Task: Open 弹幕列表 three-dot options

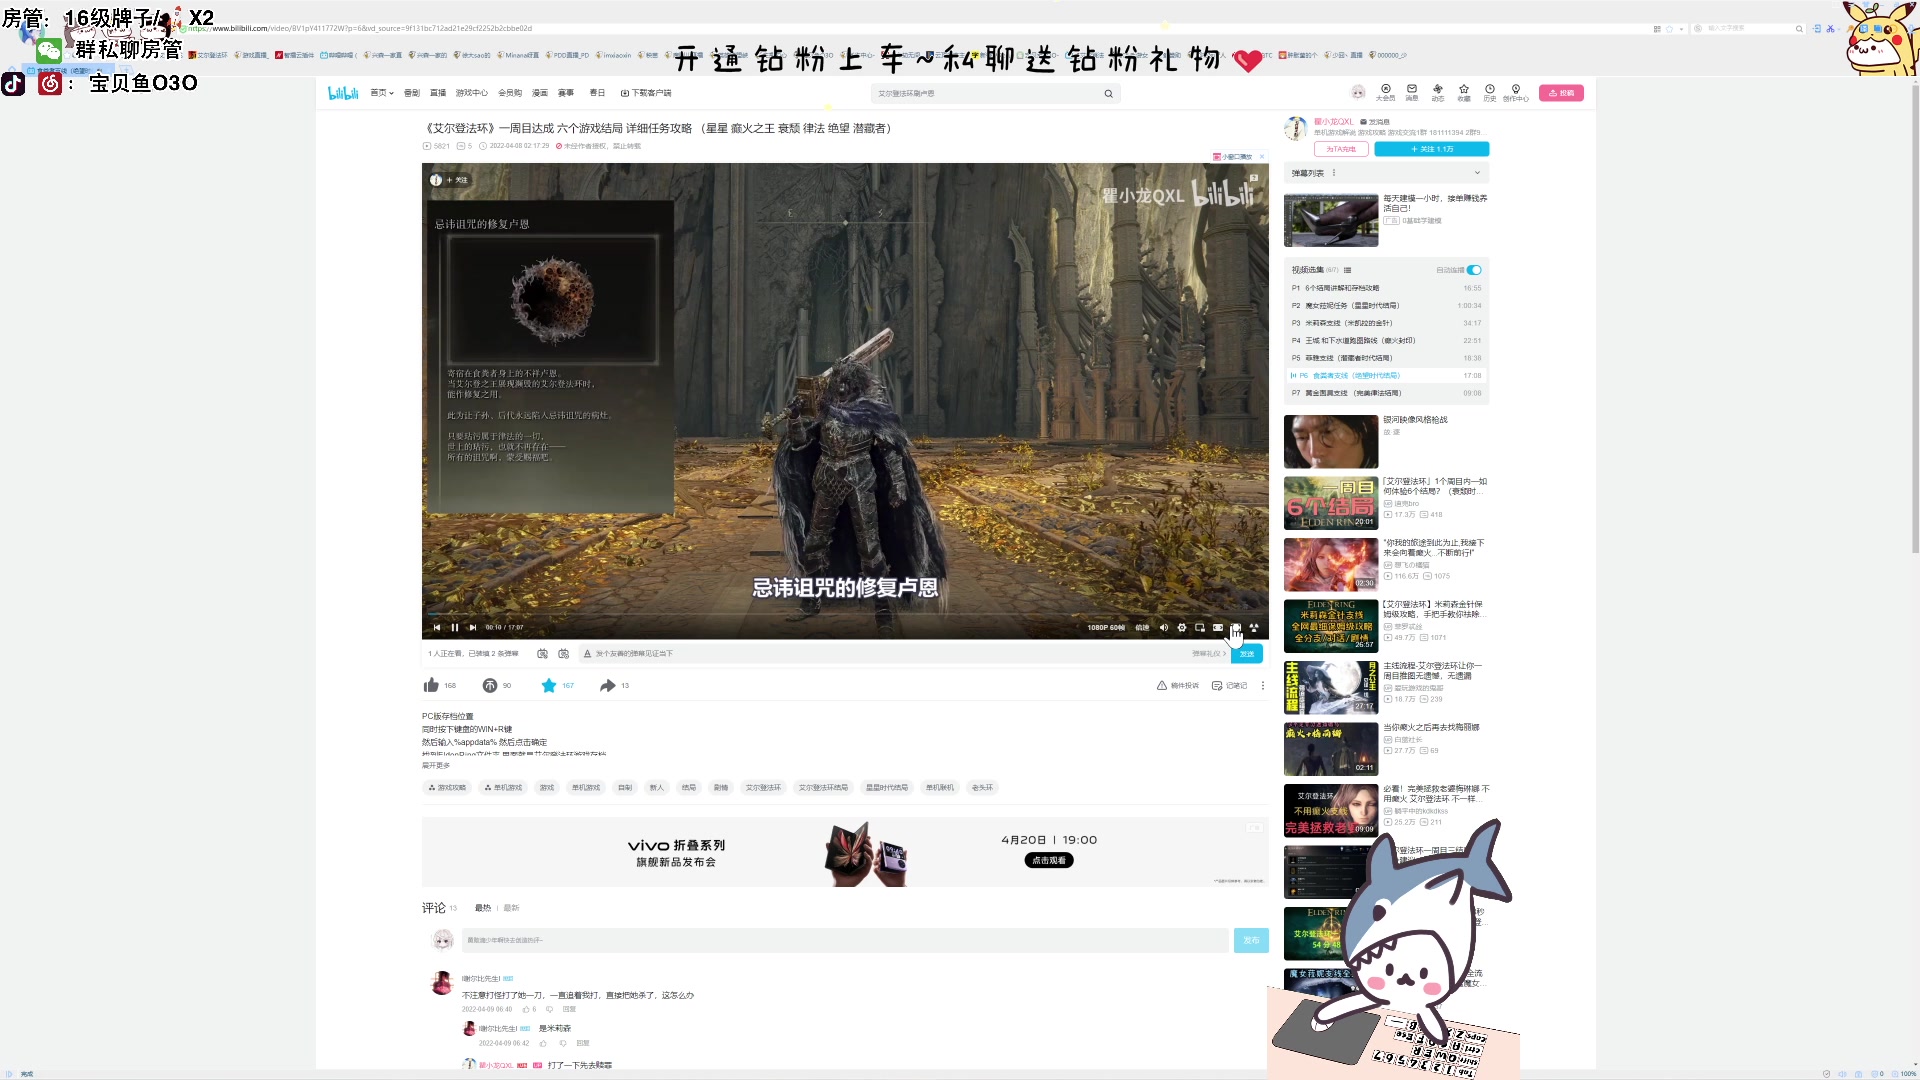Action: (1334, 173)
